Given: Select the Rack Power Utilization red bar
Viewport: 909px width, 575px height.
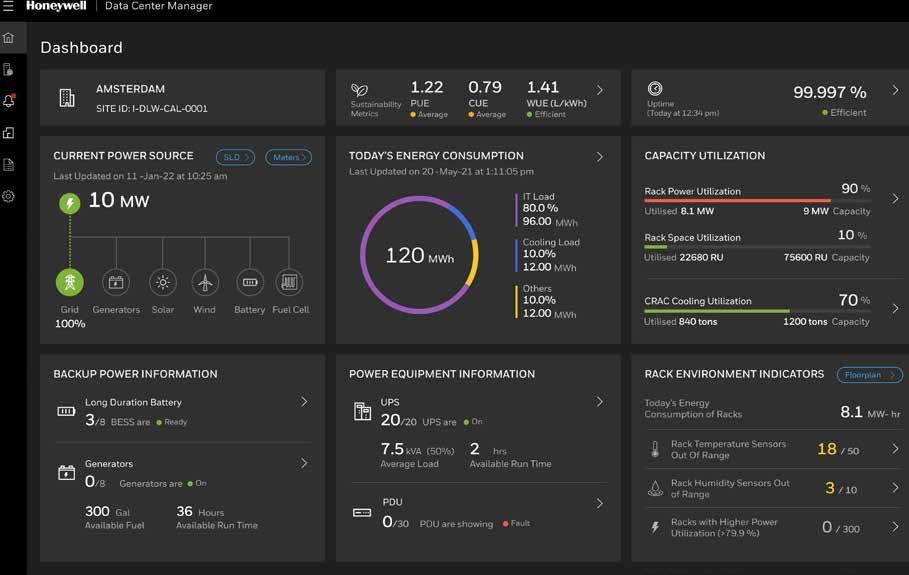Looking at the screenshot, I should click(x=737, y=201).
